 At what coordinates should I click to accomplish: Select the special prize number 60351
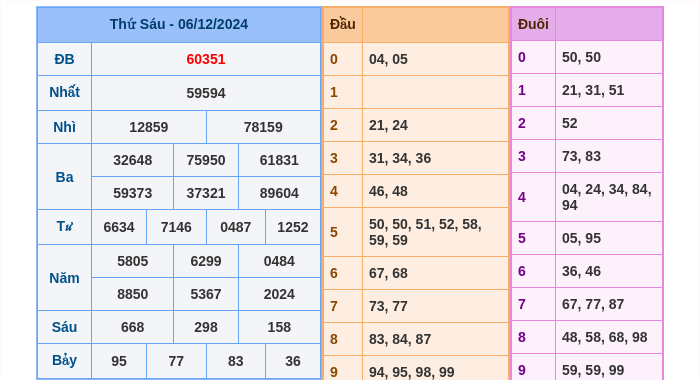[x=206, y=59]
